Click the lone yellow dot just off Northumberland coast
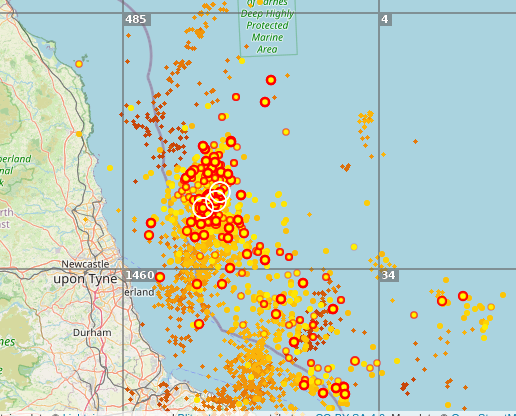 click(x=110, y=168)
